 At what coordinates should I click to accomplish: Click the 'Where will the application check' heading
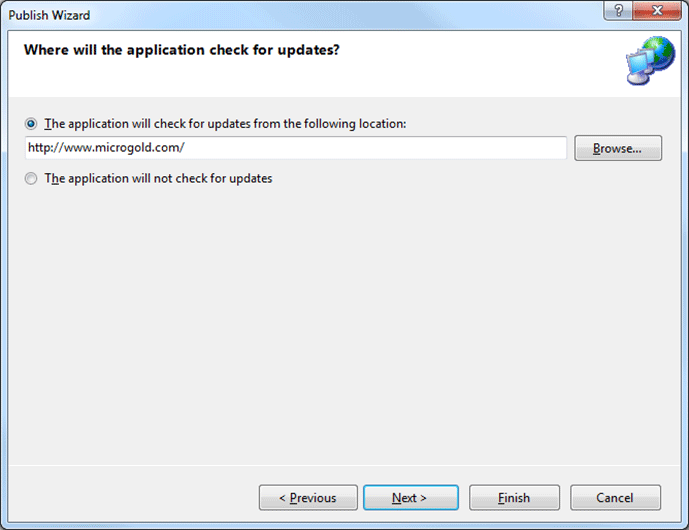point(181,49)
